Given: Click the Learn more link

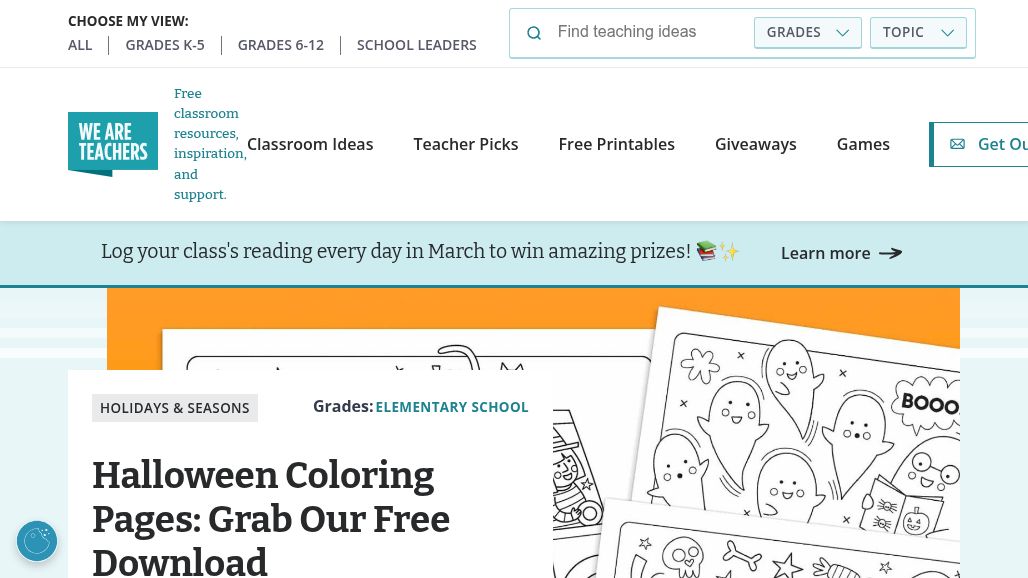Looking at the screenshot, I should click(825, 253).
